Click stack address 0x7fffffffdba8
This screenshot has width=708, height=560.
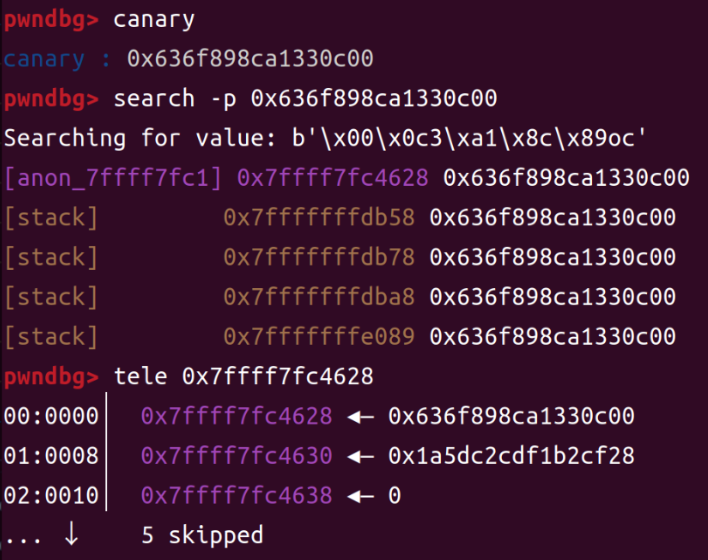pos(319,297)
